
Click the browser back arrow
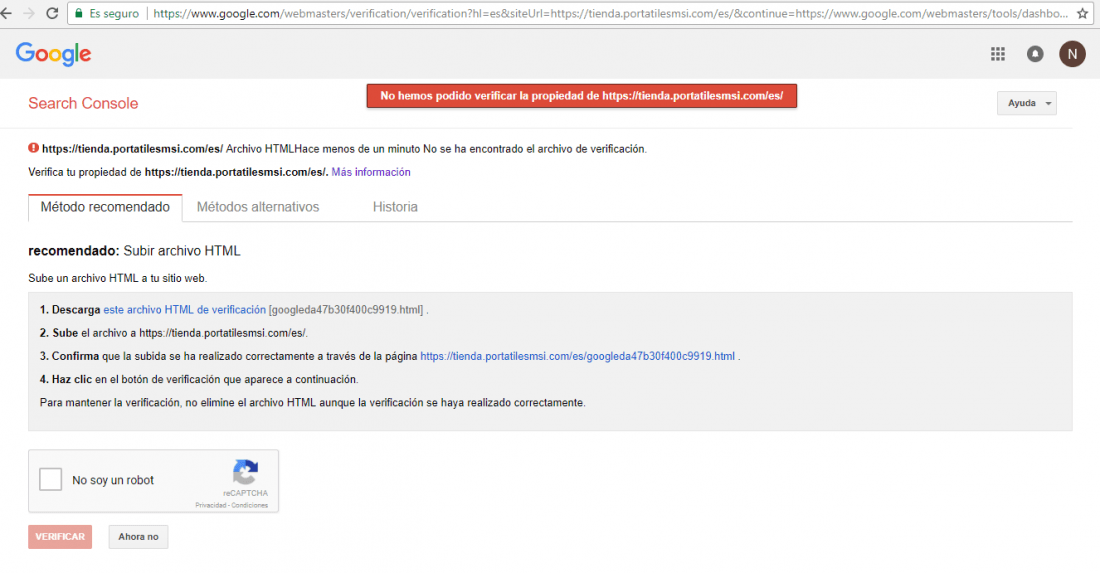point(6,13)
